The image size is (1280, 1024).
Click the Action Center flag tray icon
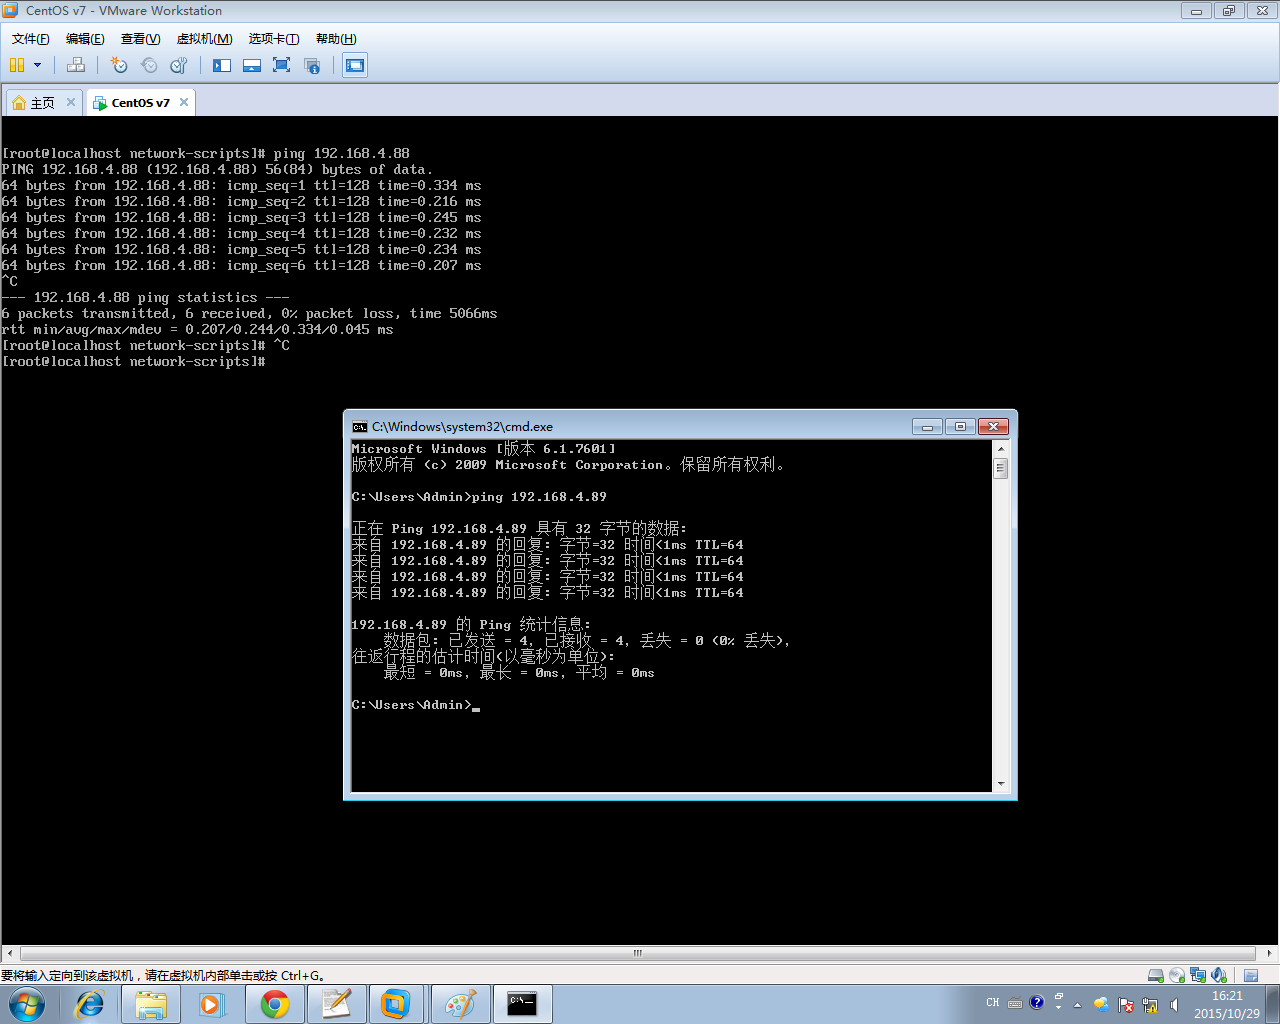tap(1126, 1005)
